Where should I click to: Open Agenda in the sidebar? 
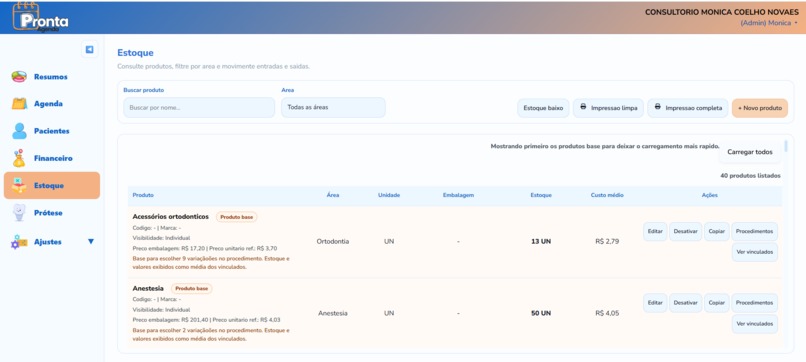(51, 104)
